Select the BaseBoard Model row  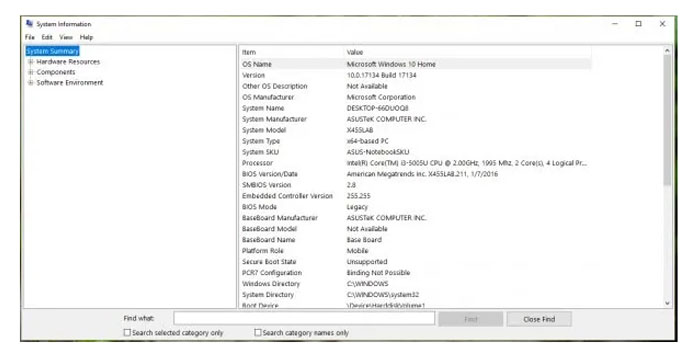(416, 229)
